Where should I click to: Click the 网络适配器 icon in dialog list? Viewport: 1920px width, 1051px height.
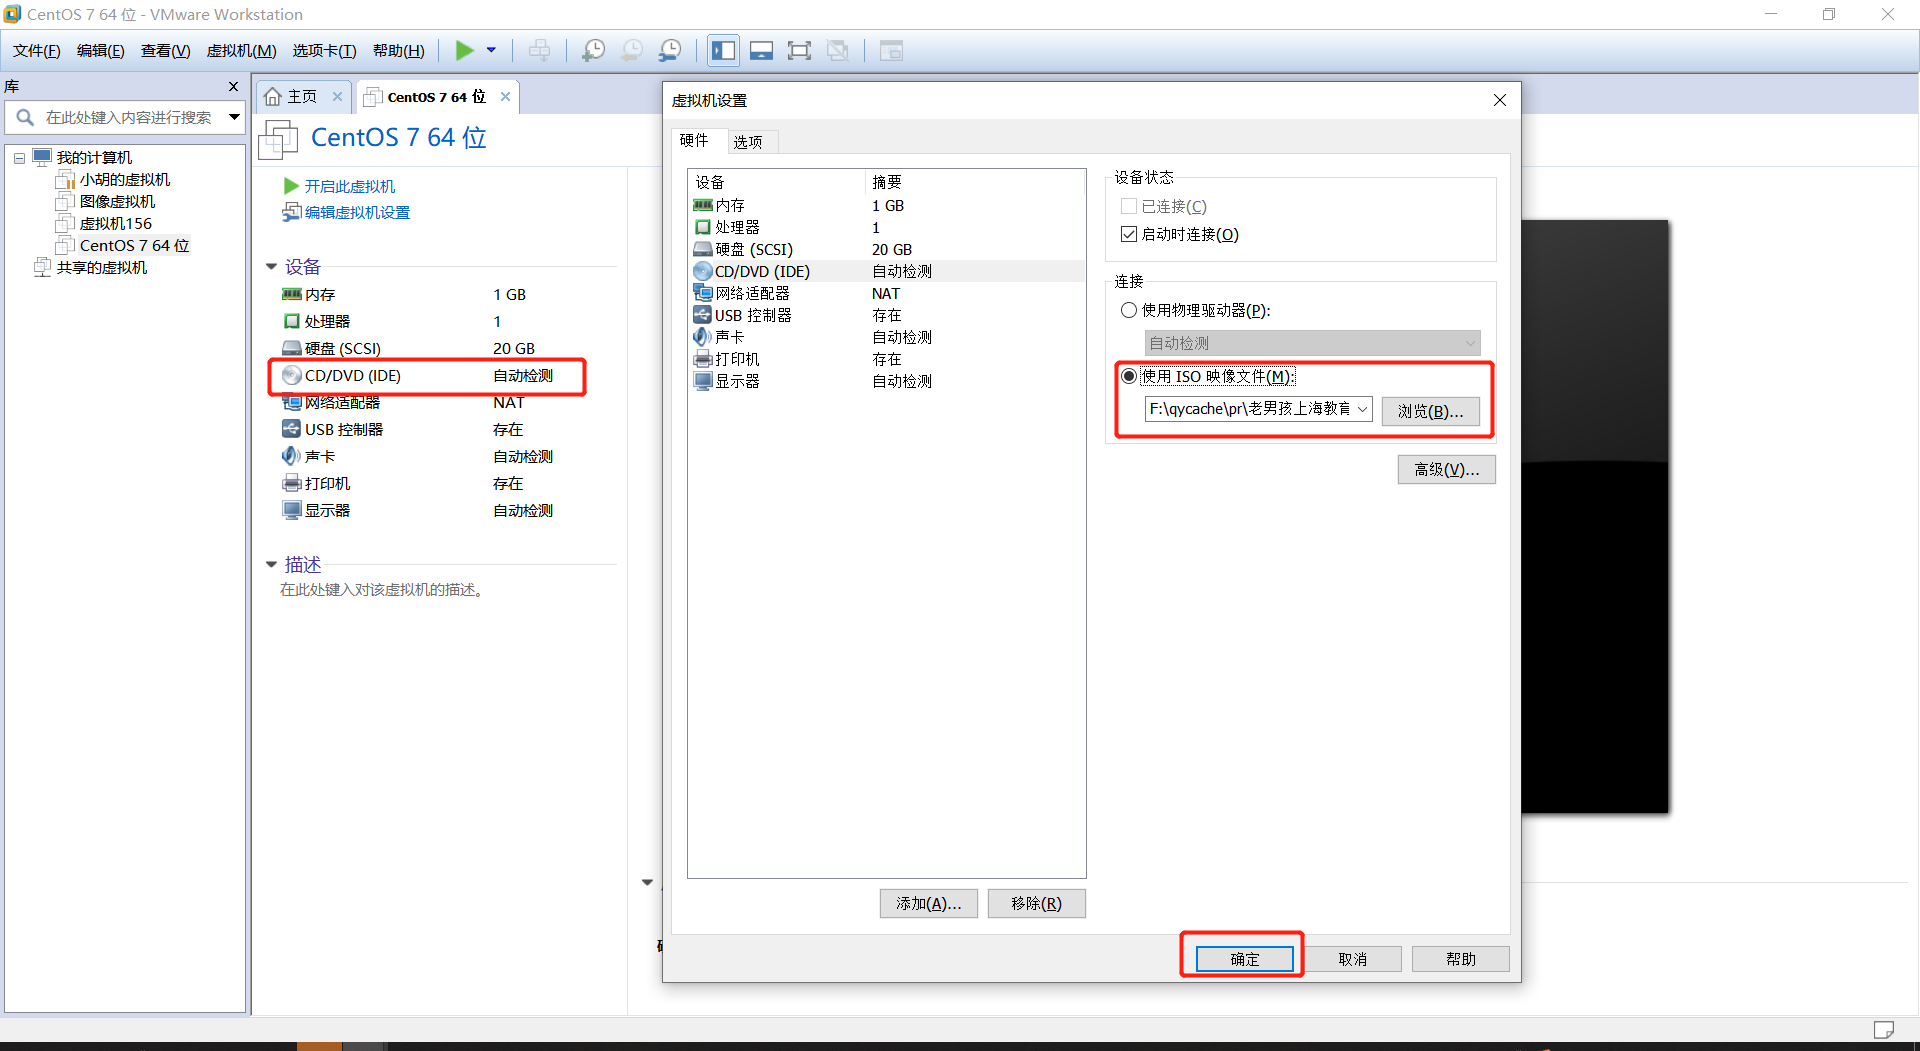pos(703,293)
